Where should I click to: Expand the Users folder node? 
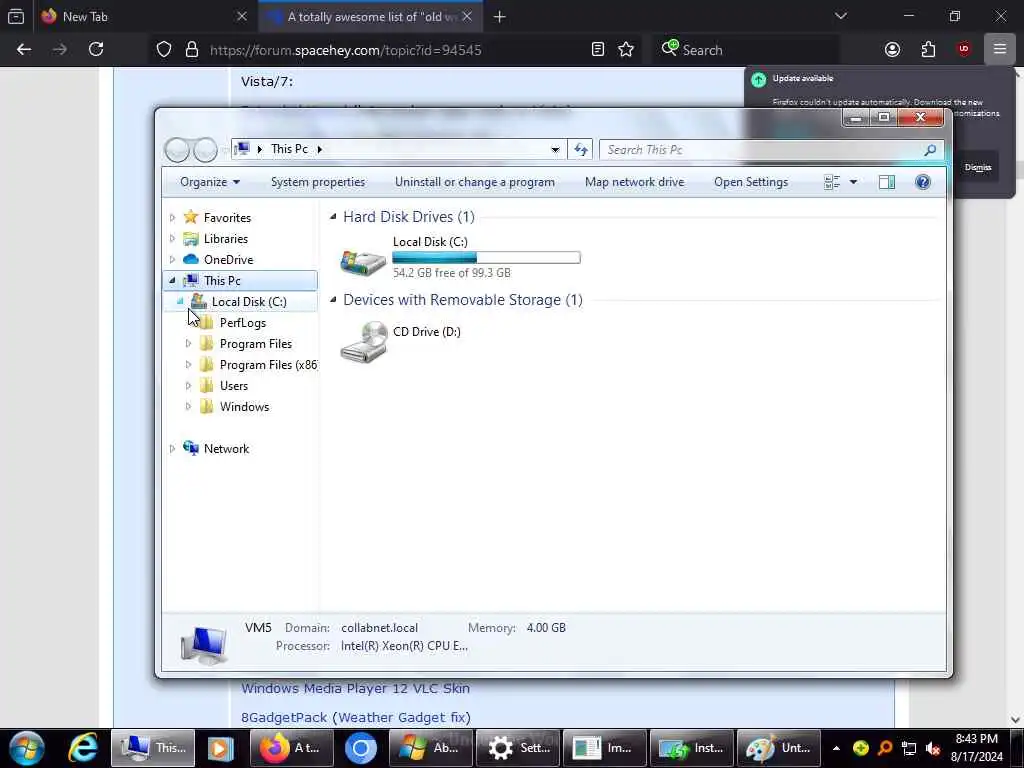188,385
